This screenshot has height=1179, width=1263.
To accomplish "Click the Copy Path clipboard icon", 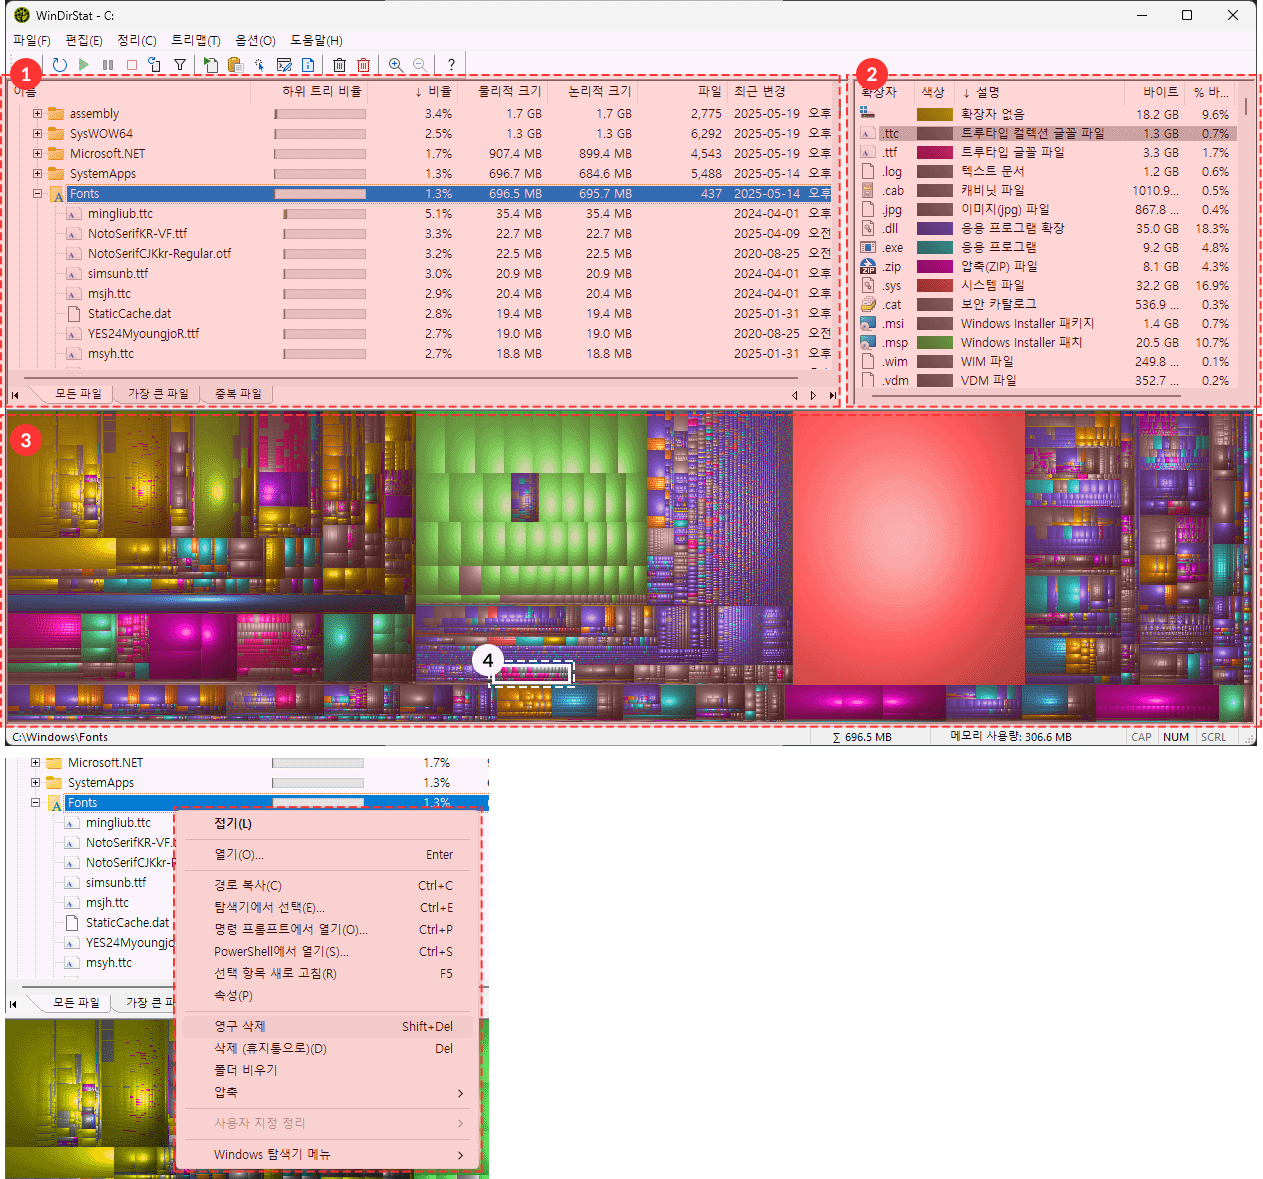I will (235, 65).
